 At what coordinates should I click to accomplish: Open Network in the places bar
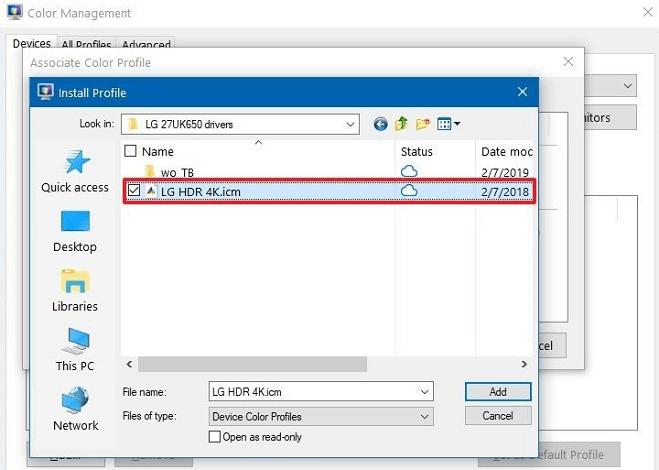[75, 409]
